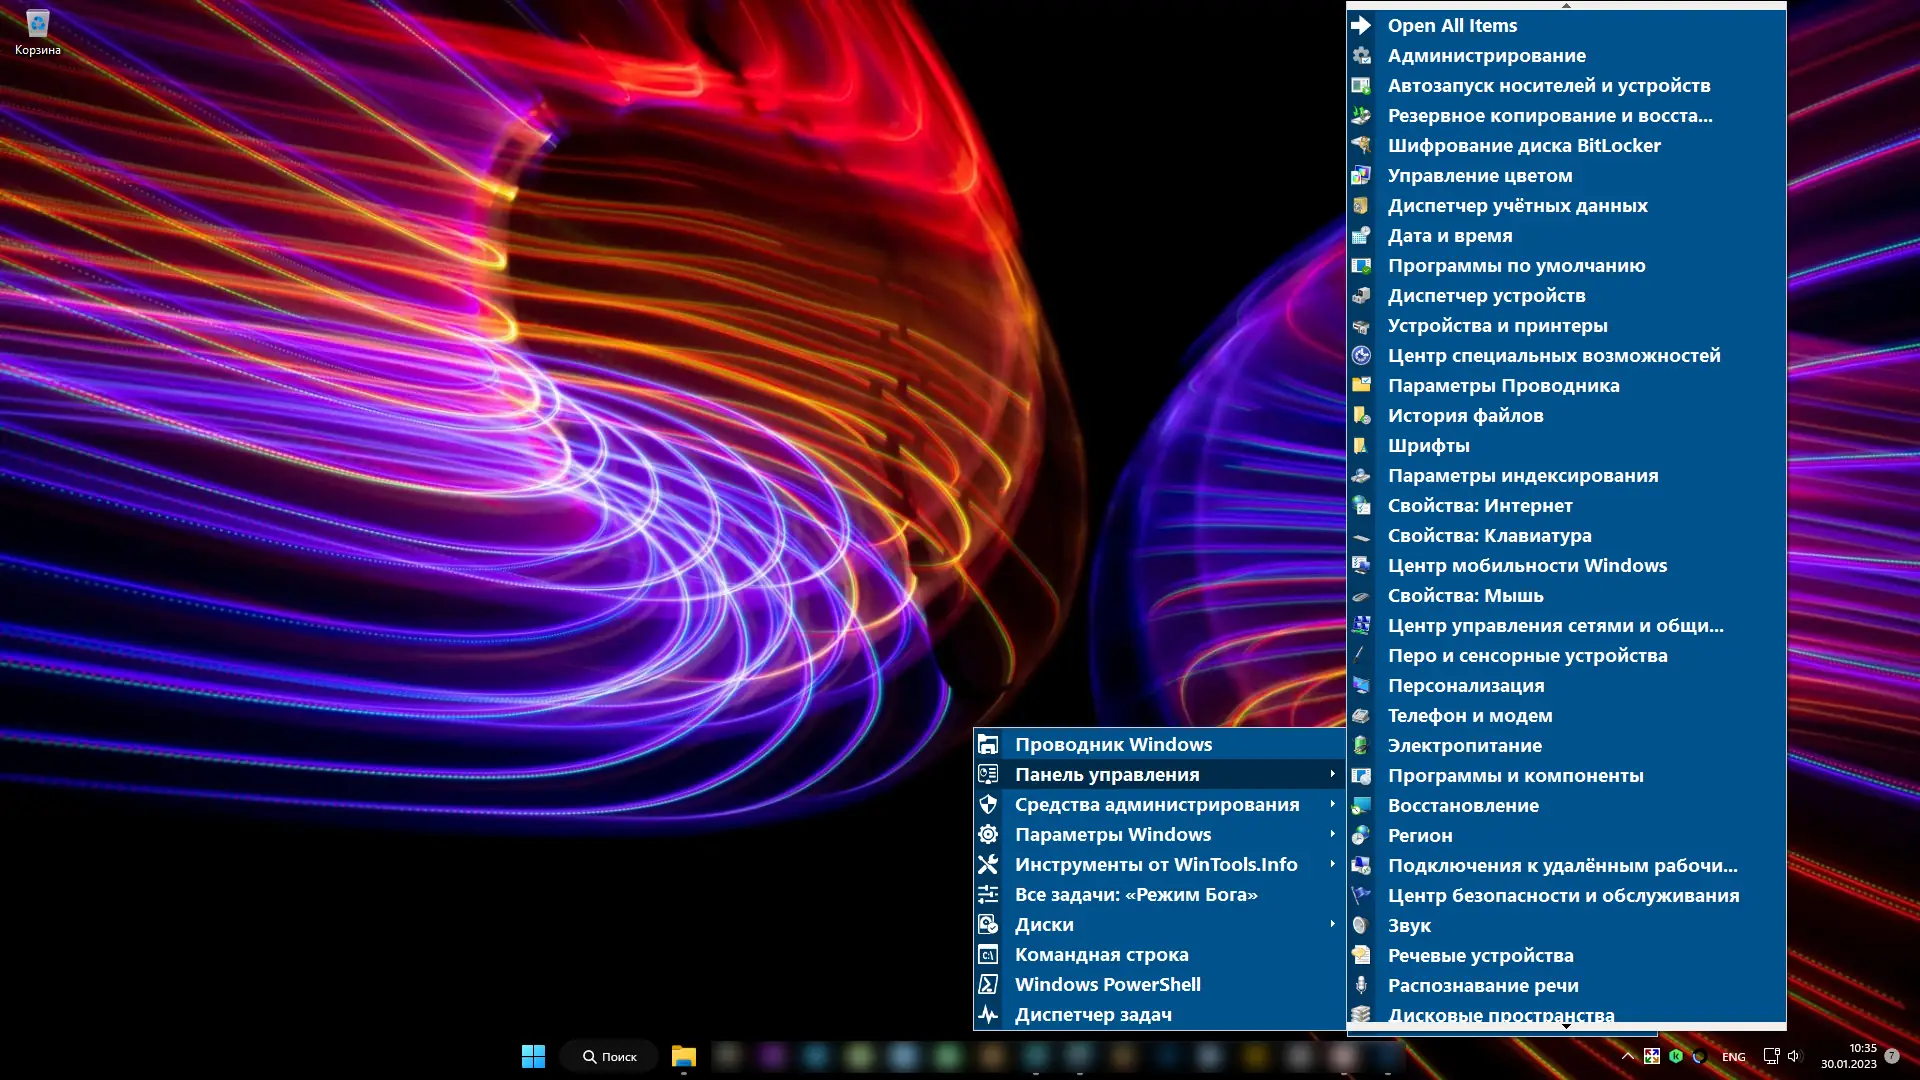Expand the Параметры Windows submenu arrow
1920x1080 pixels.
pos(1332,834)
